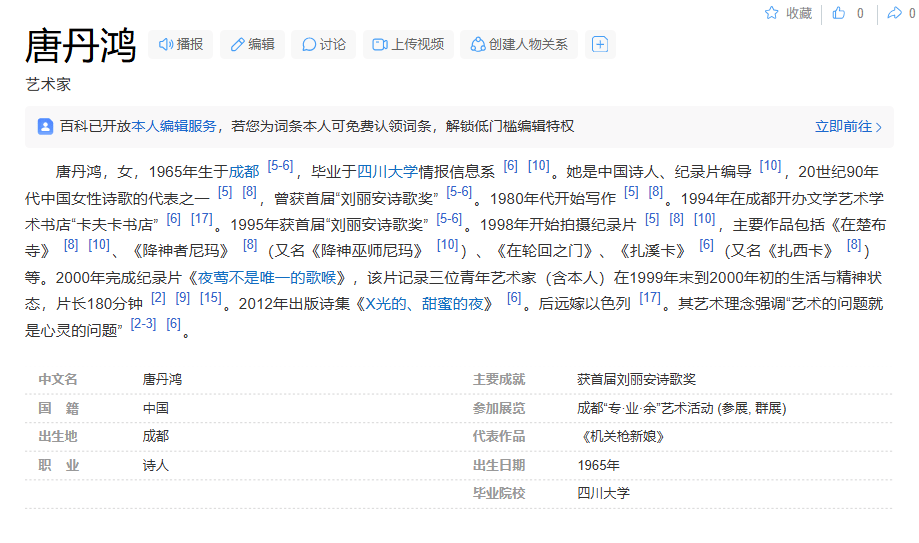Click the plus icon after 创建人物关系
919x543 pixels.
599,44
